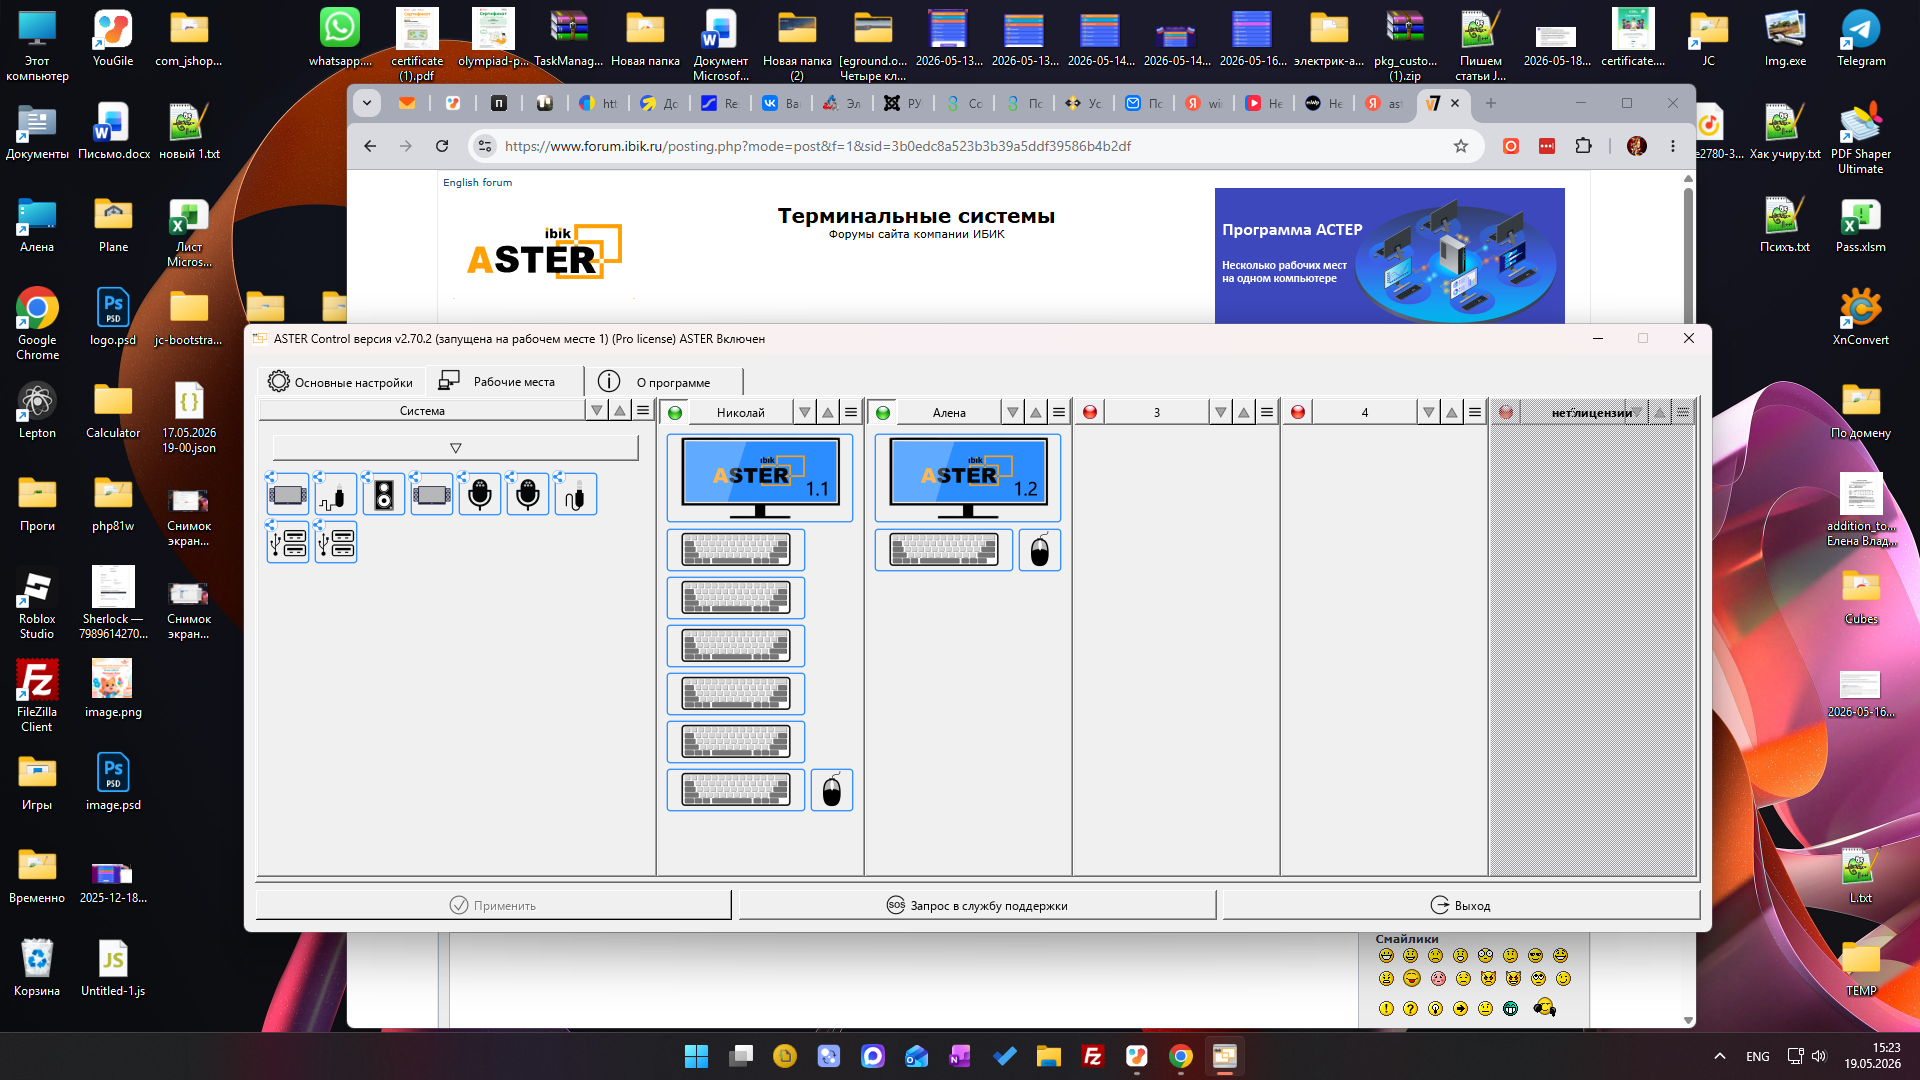The height and width of the screenshot is (1080, 1920).
Task: Toggle the green status indicator for Николай
Action: point(675,412)
